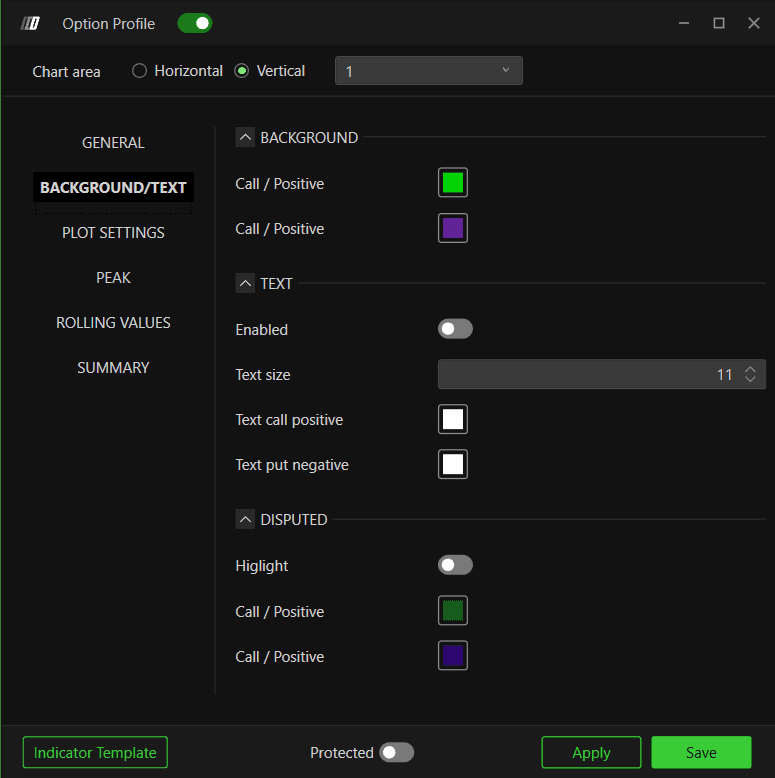This screenshot has height=778, width=775.
Task: Go to the ROLLING VALUES tab
Action: pos(113,323)
